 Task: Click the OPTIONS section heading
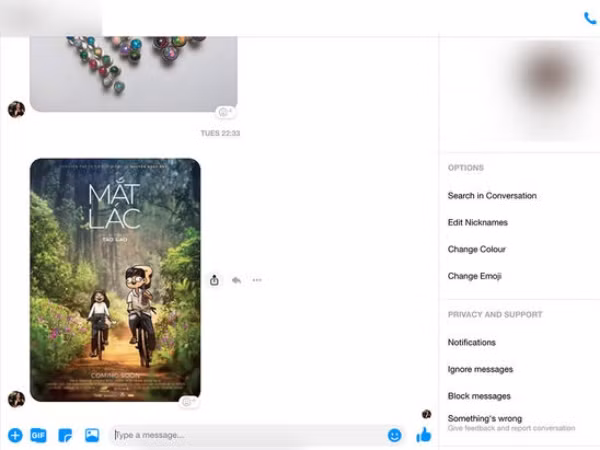coord(466,168)
